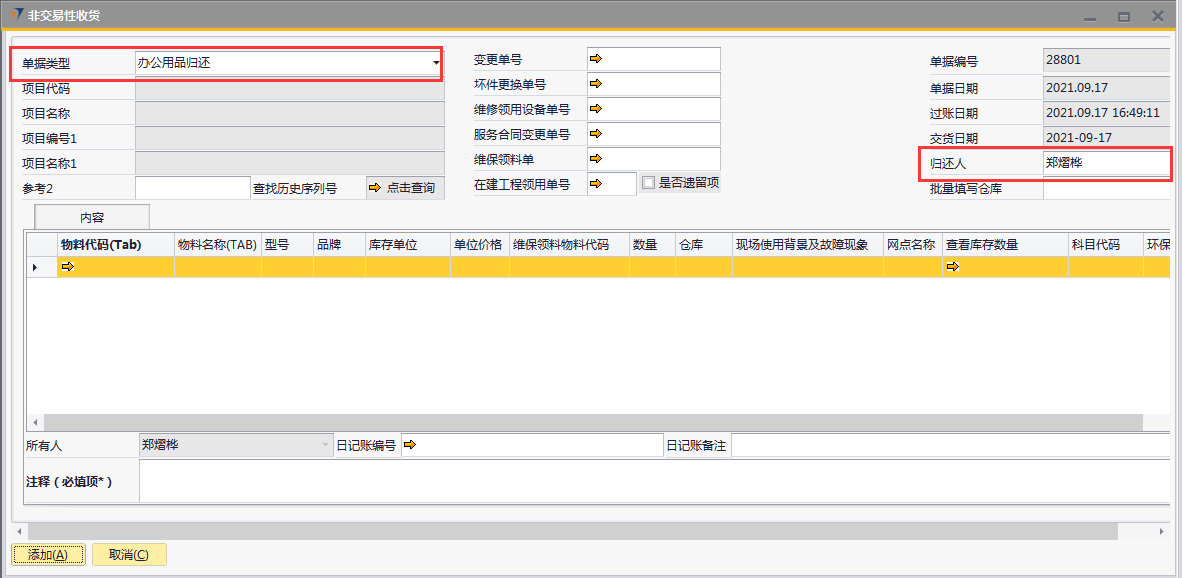Click arrow icon in 在建工程领用单号 field
This screenshot has height=578, width=1182.
tap(596, 184)
